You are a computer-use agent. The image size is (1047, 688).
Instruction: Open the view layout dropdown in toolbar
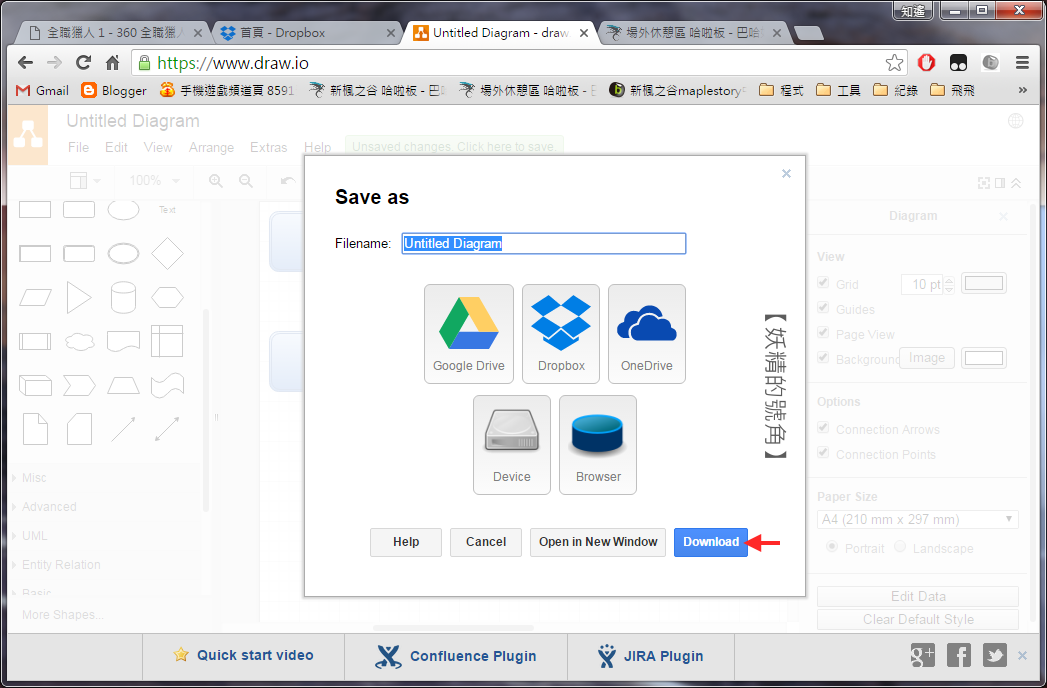pos(85,181)
